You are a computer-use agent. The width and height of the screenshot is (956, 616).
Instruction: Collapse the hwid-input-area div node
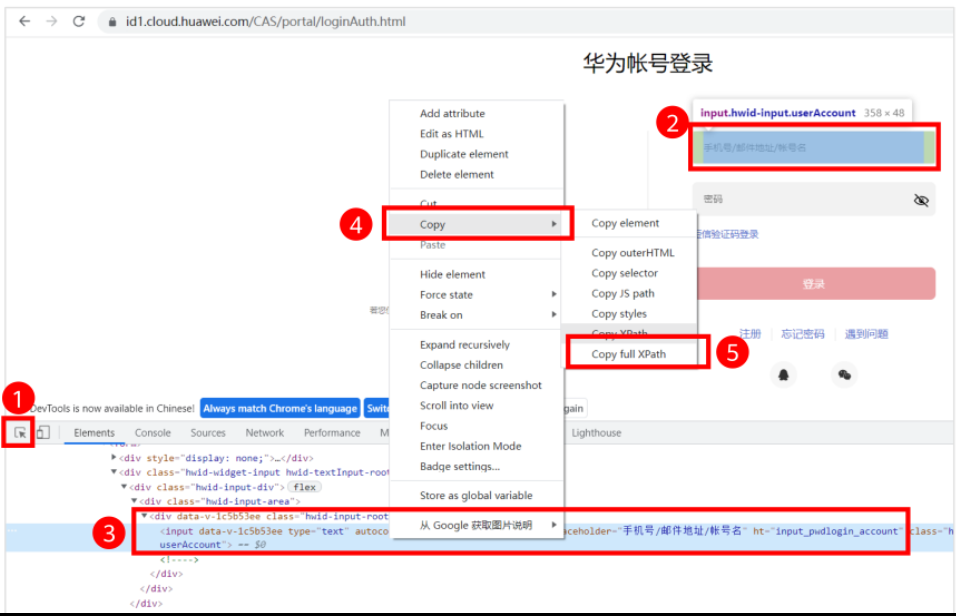click(134, 501)
